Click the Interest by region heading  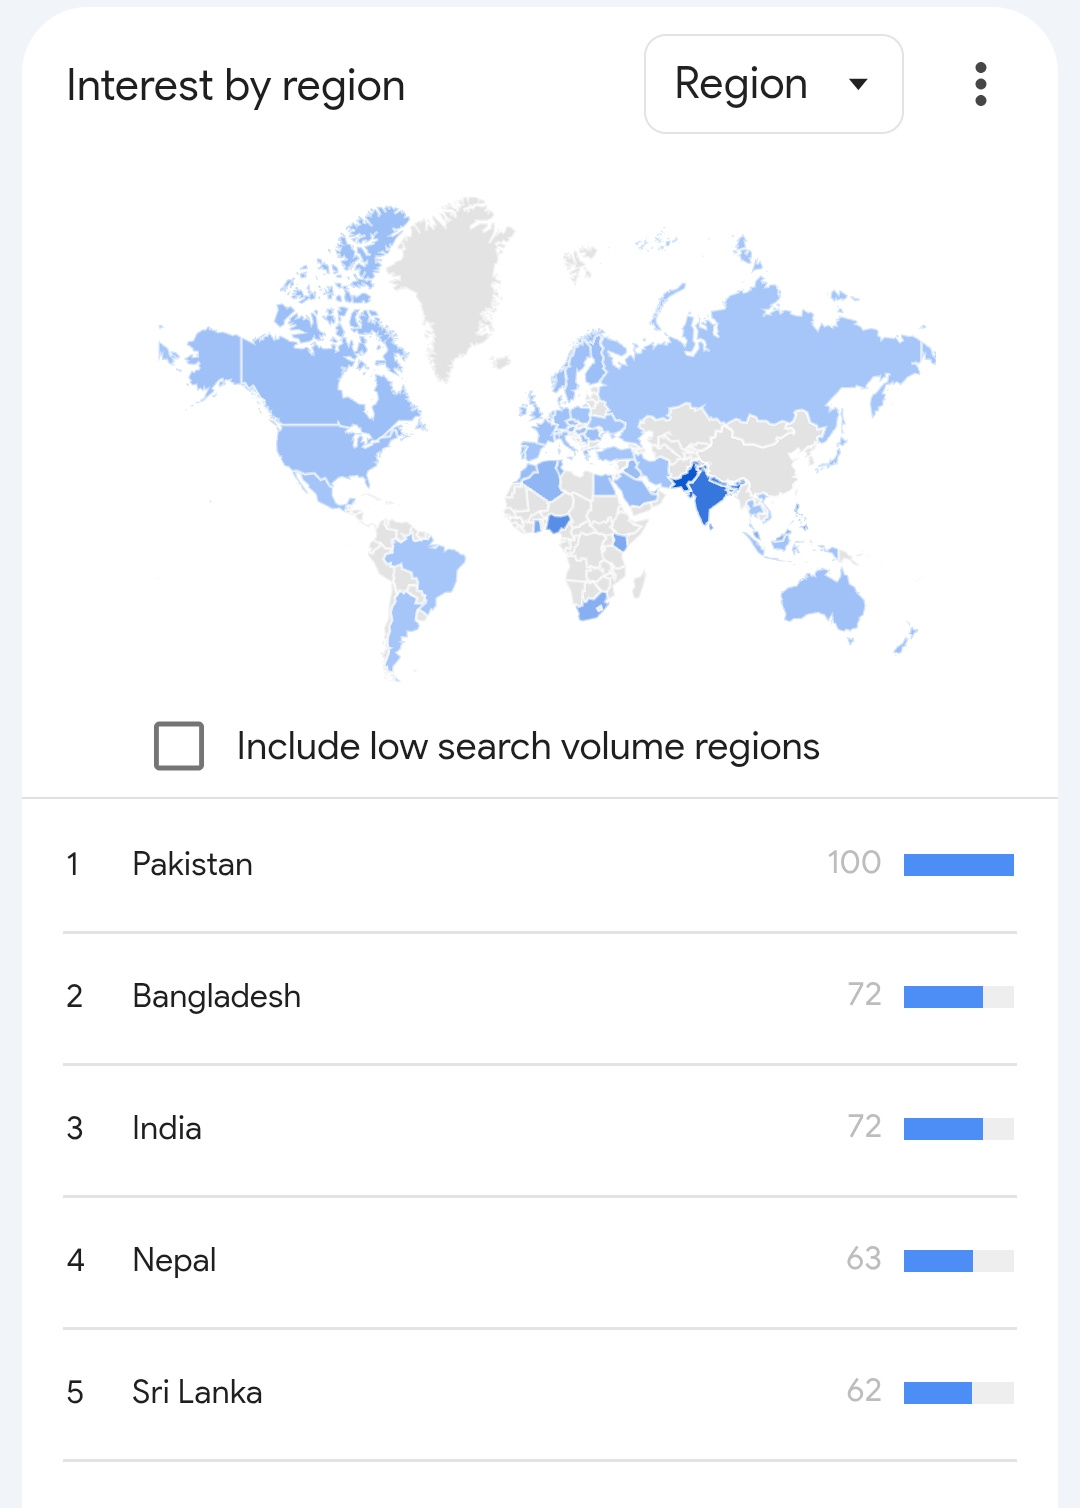(x=236, y=86)
